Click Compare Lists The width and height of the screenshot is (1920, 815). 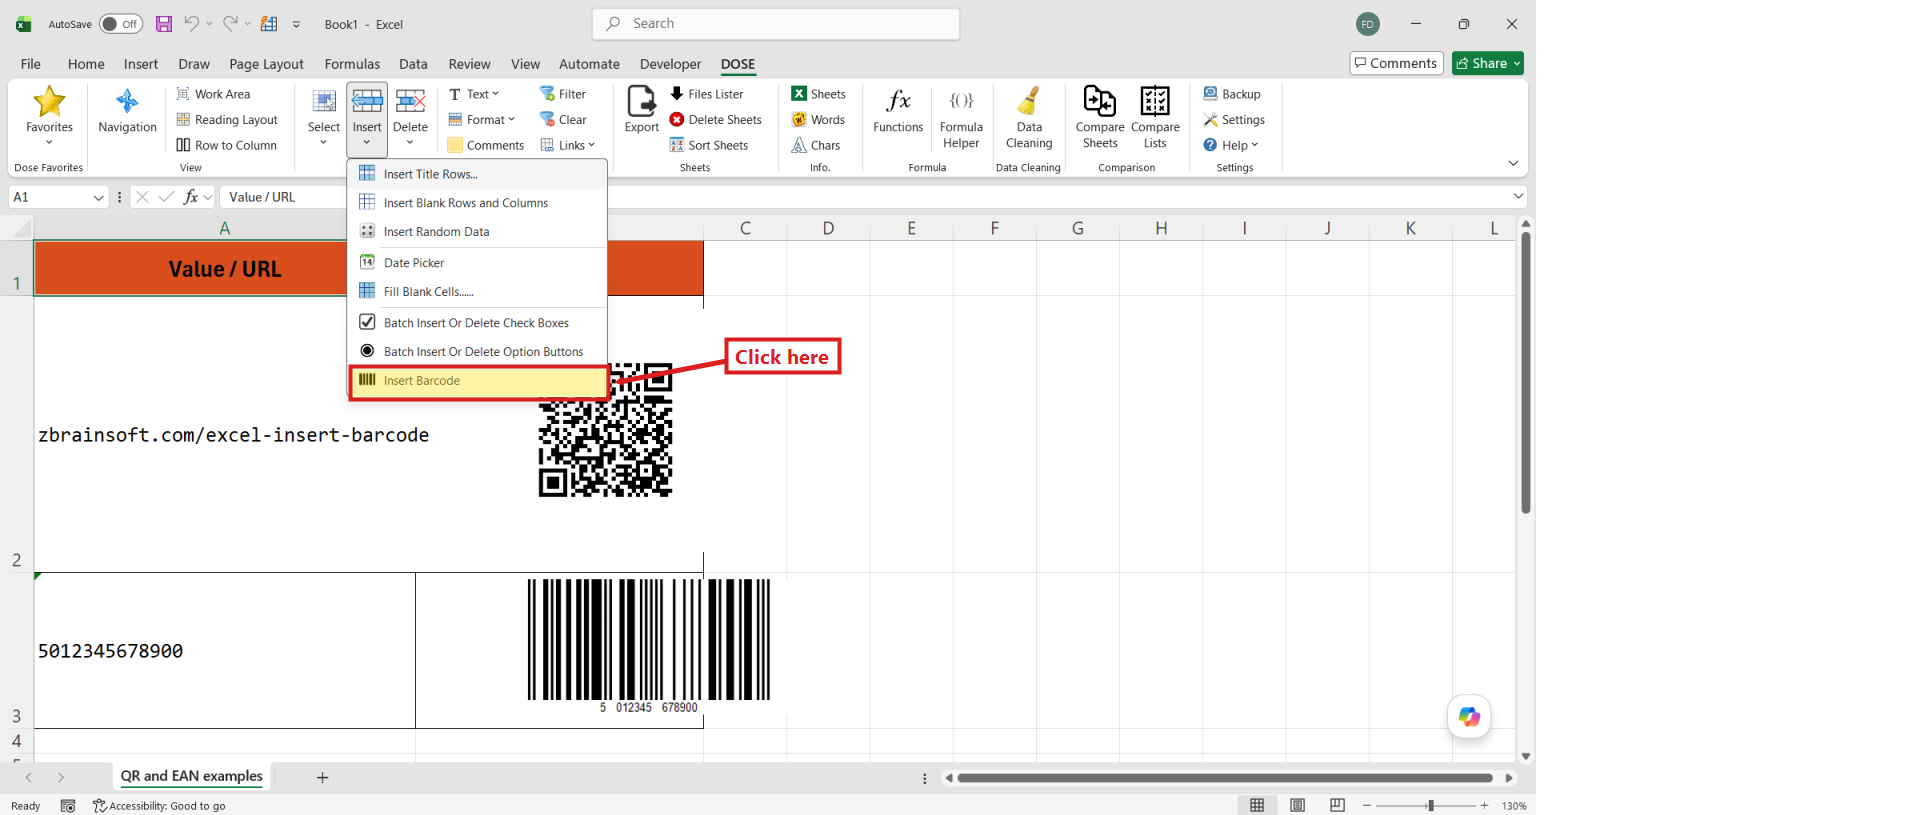[1155, 118]
